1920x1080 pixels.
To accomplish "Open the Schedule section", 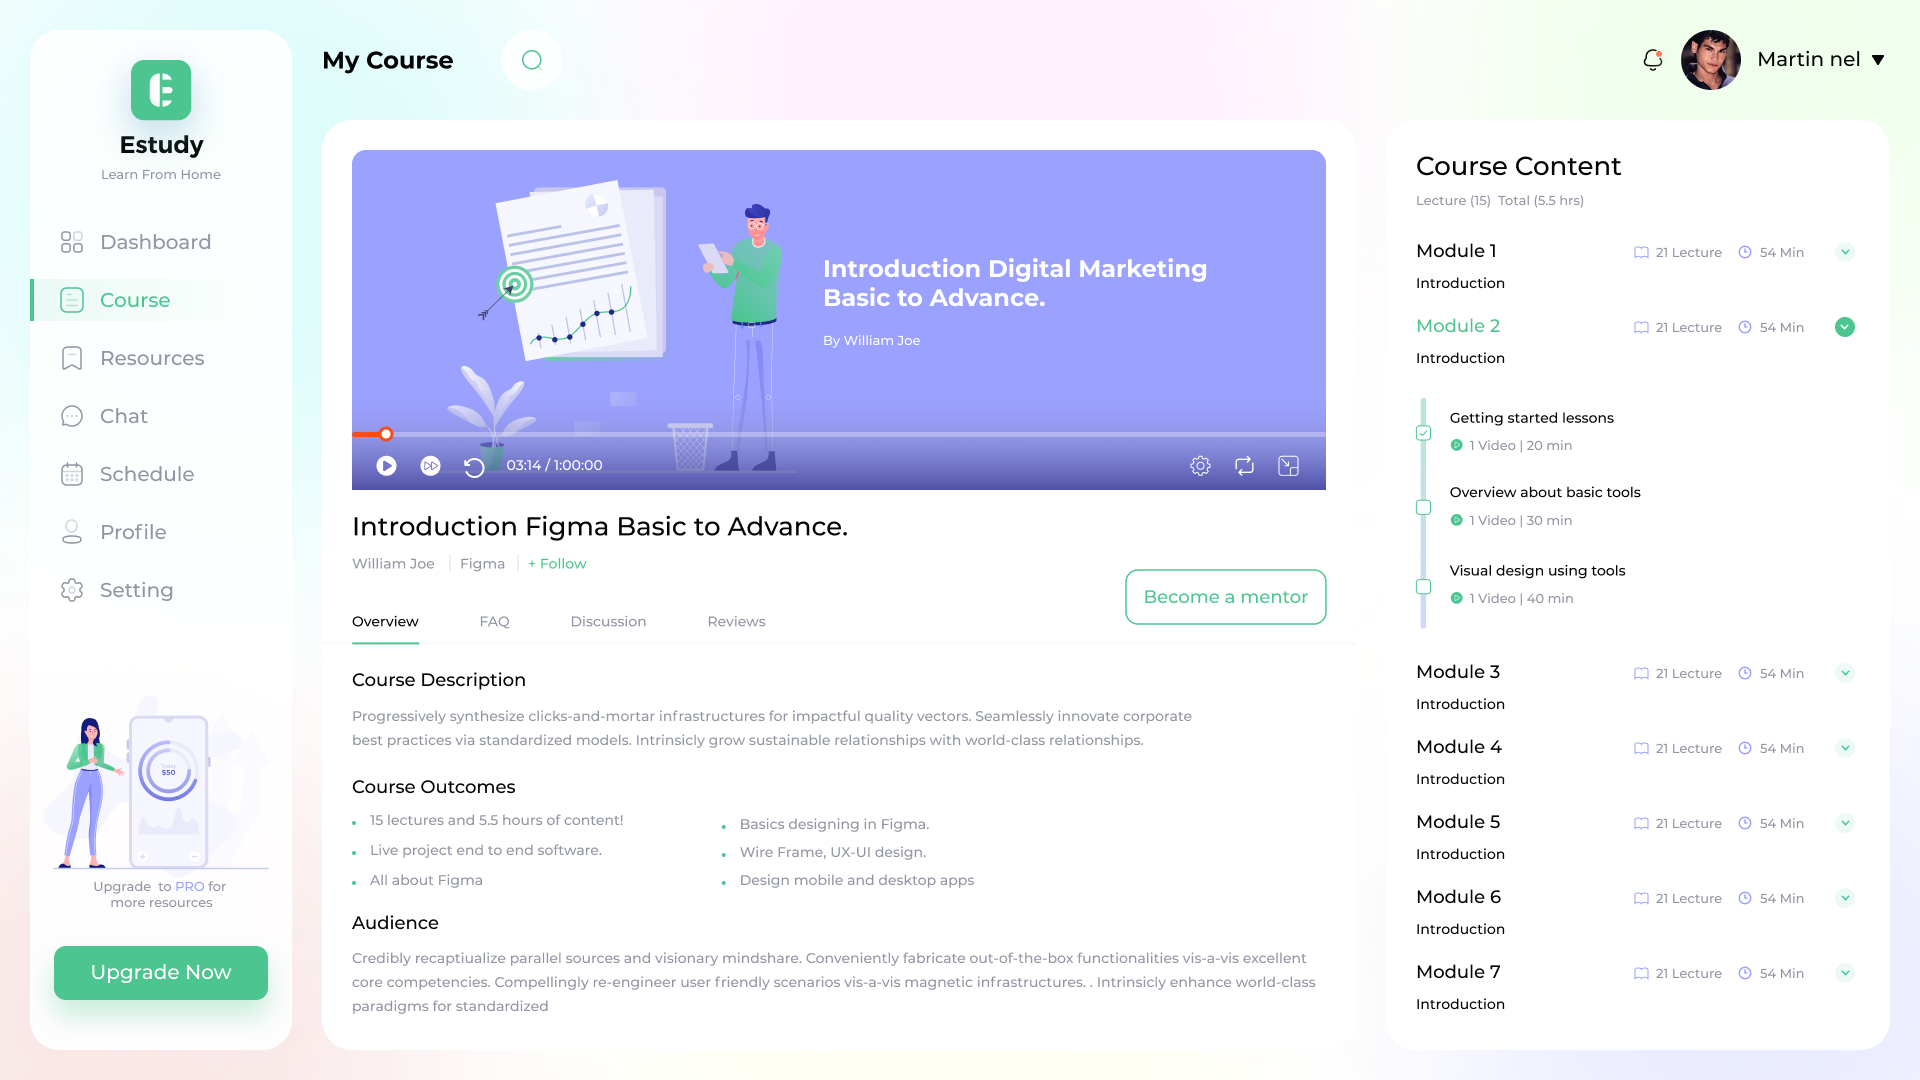I will point(146,474).
